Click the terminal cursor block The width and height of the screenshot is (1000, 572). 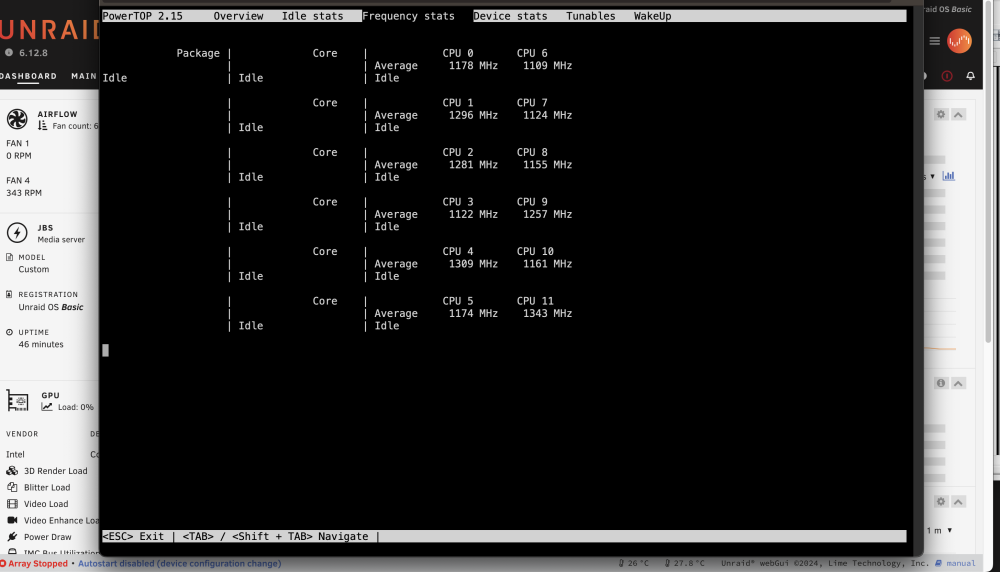tap(105, 350)
